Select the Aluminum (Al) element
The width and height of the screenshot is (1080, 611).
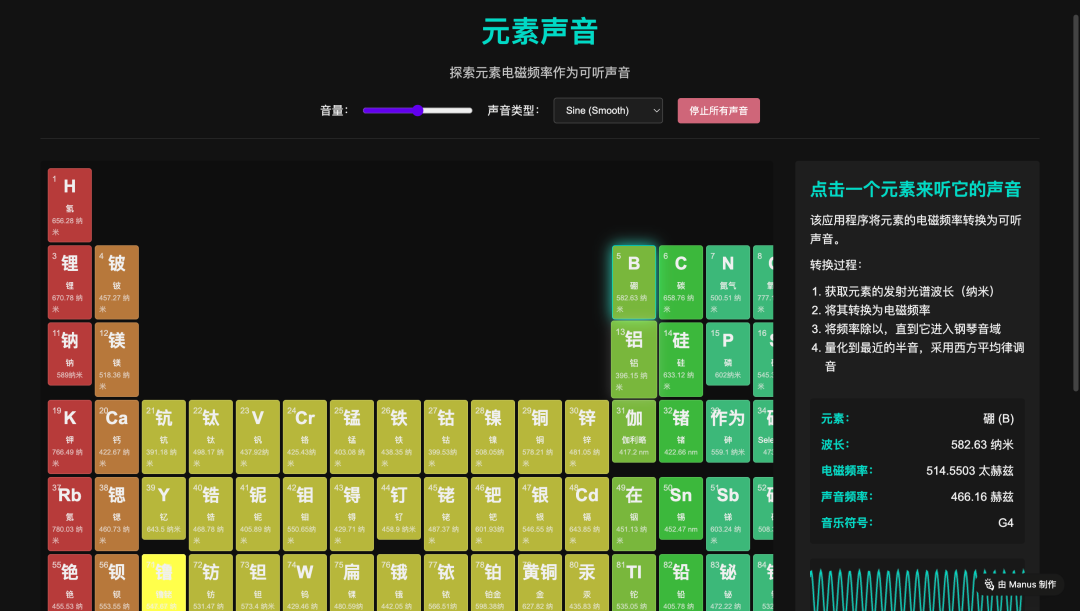click(634, 358)
